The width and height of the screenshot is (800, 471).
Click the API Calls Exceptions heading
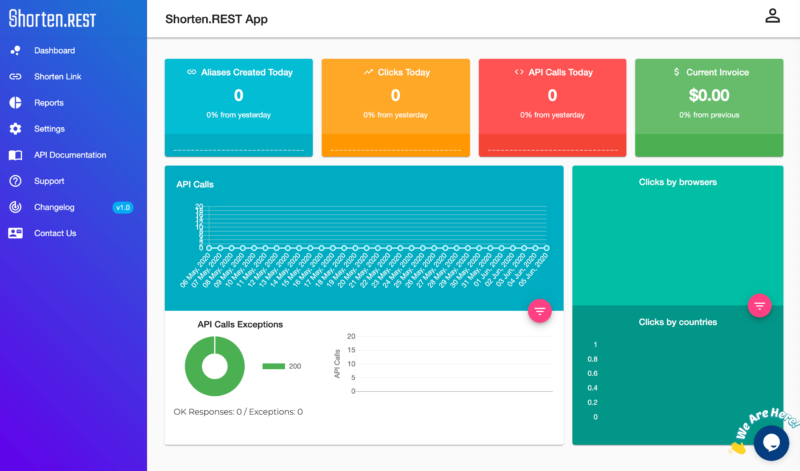(240, 325)
